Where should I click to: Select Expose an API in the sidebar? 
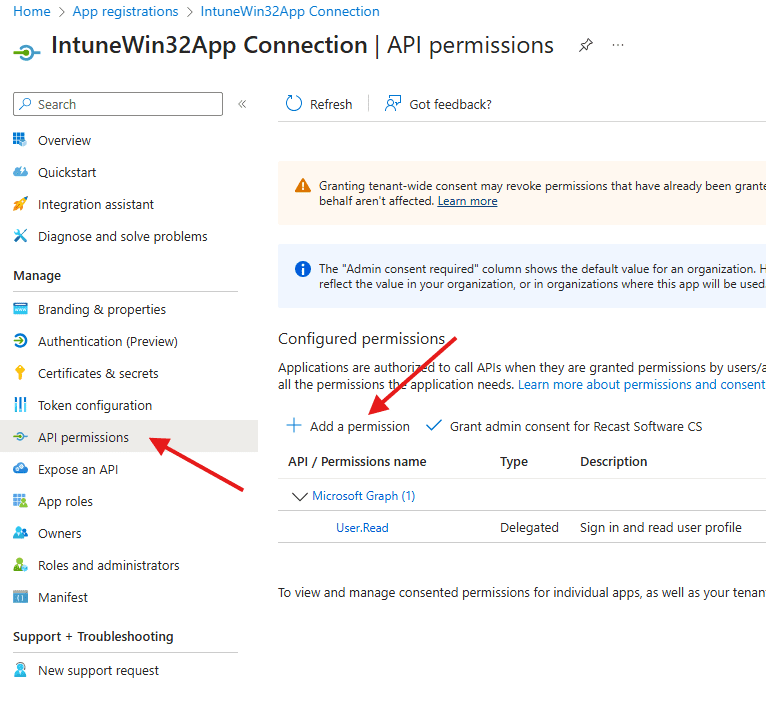pos(78,469)
